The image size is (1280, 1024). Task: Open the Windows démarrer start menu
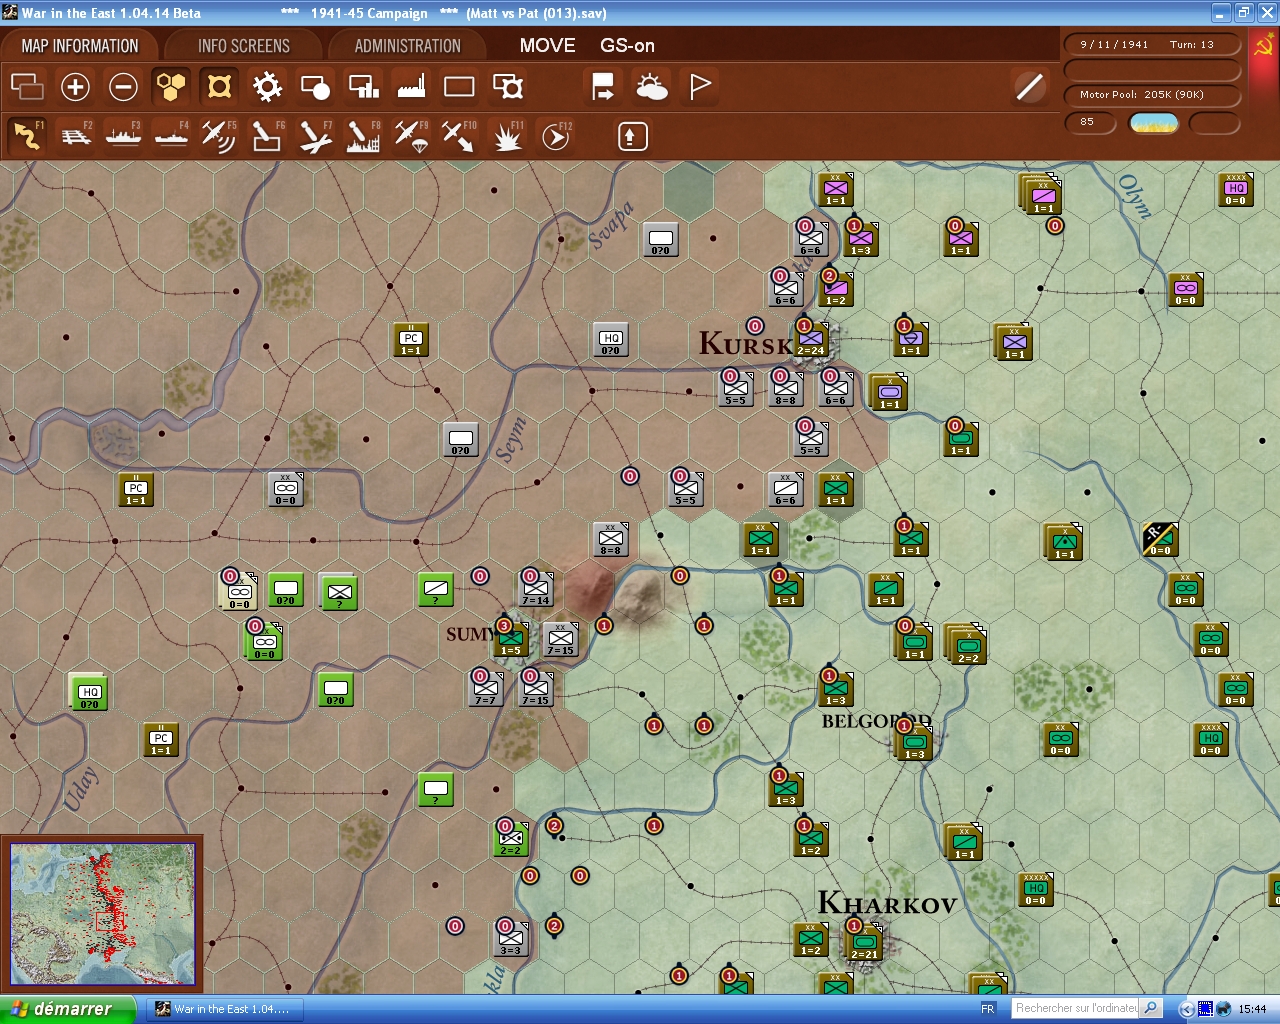pyautogui.click(x=67, y=1009)
